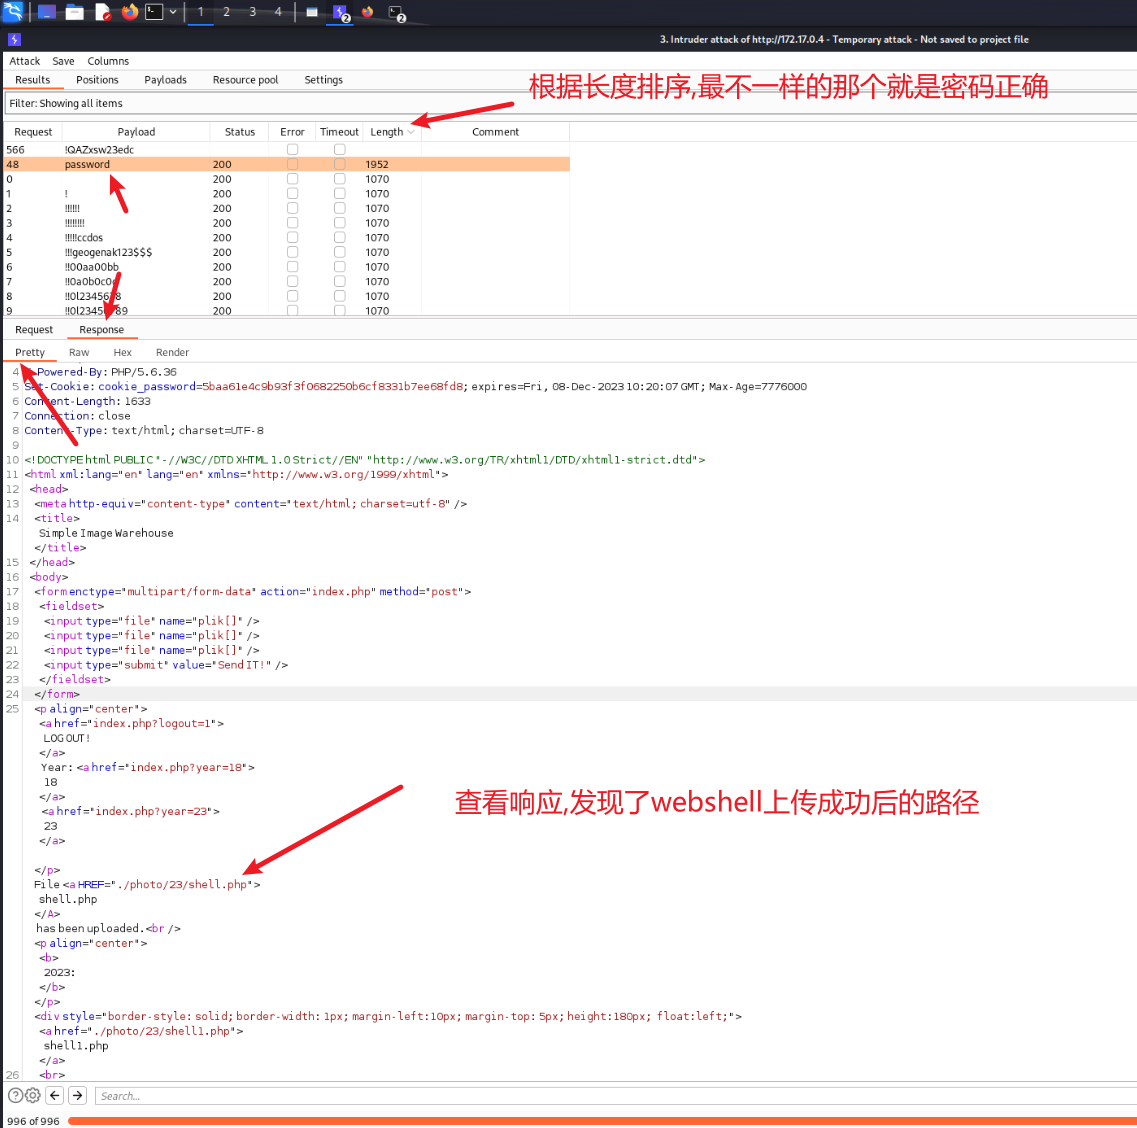Click the help question mark icon
The image size is (1137, 1128).
pos(15,1095)
